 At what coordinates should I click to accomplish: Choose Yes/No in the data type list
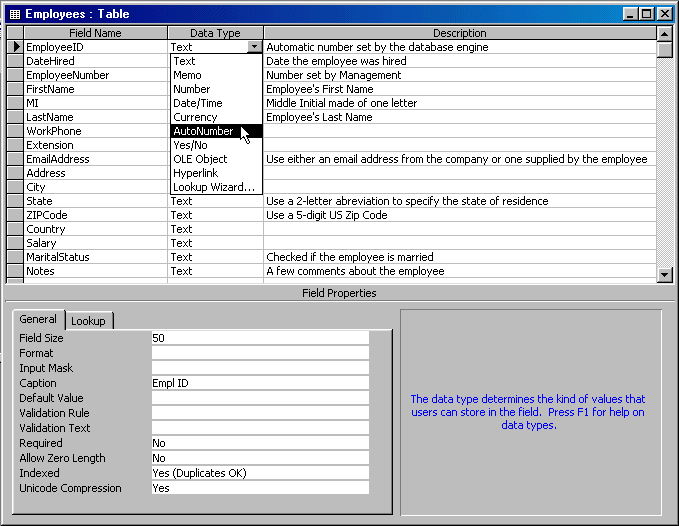pyautogui.click(x=216, y=145)
